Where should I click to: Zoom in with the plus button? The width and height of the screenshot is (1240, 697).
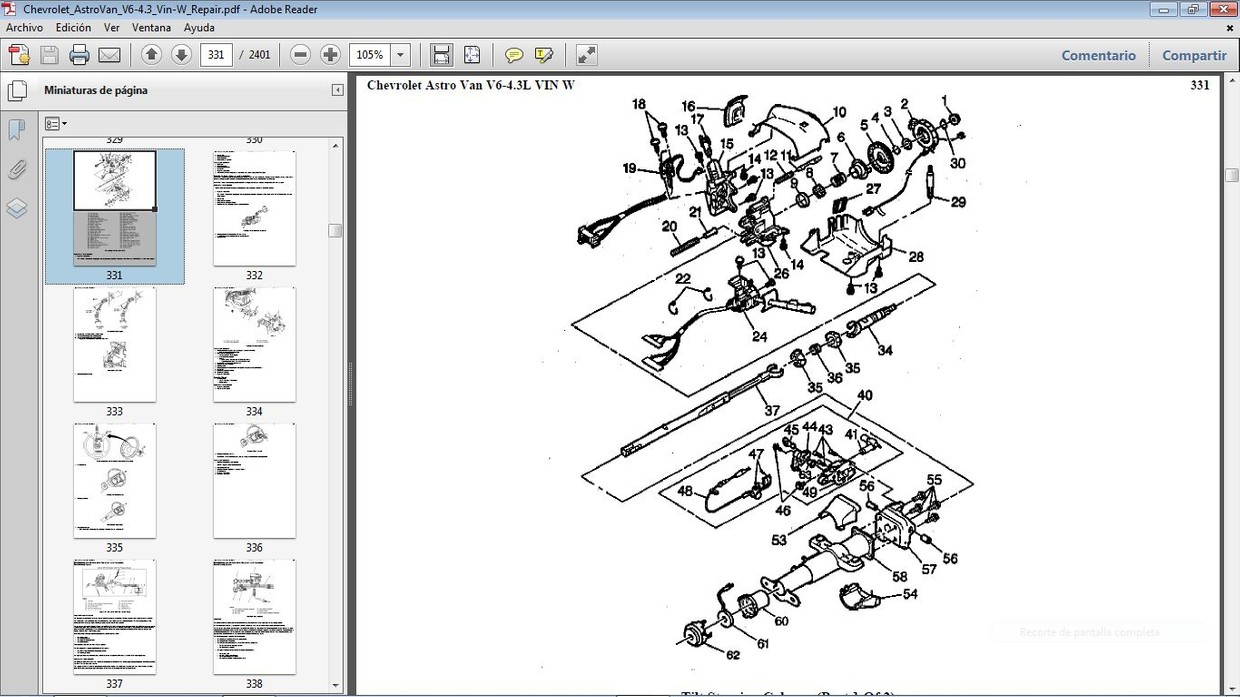[330, 55]
